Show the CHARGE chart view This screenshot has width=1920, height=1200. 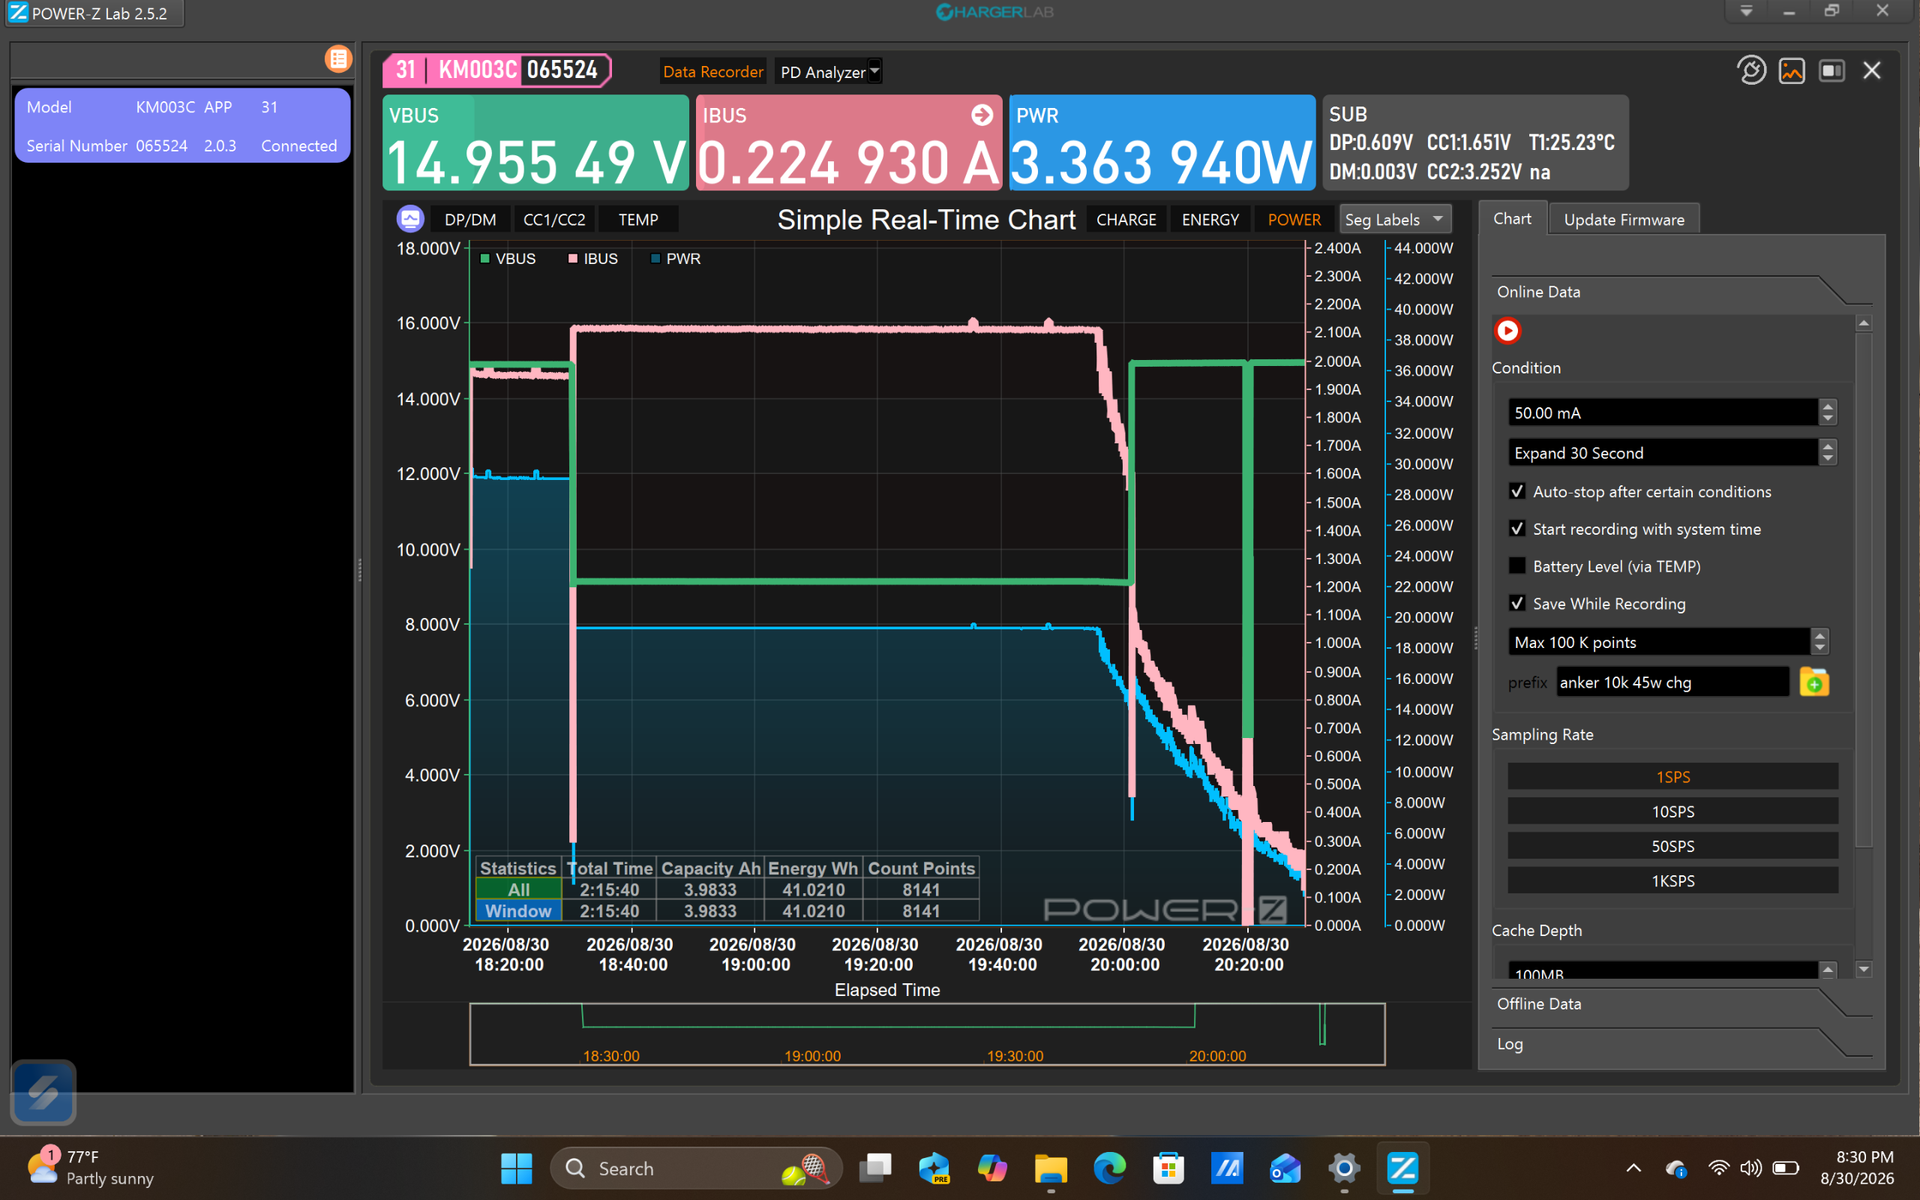1126,219
